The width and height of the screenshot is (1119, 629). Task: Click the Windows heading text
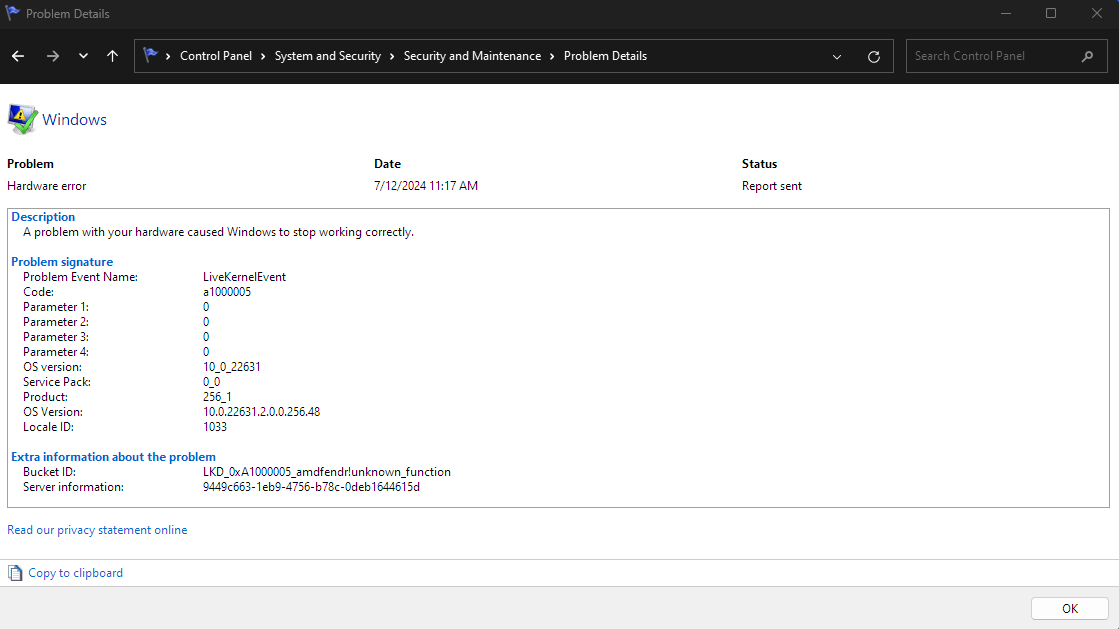tap(74, 119)
